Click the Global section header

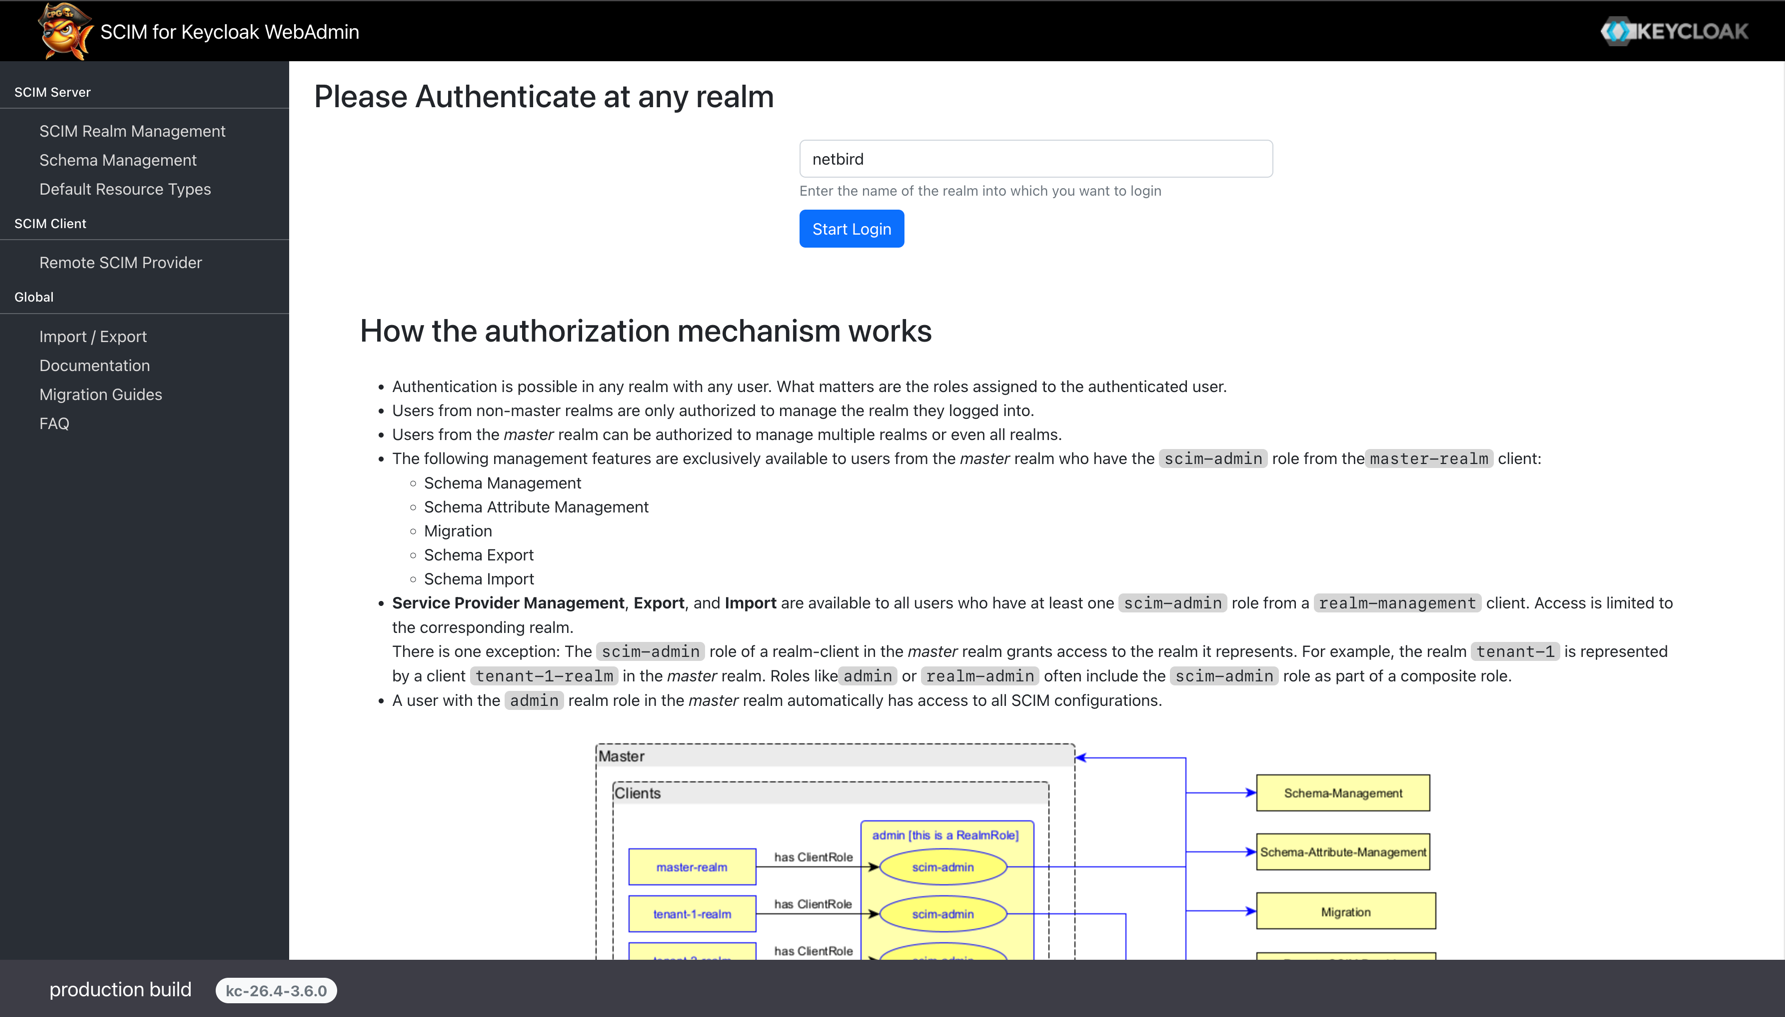(33, 297)
